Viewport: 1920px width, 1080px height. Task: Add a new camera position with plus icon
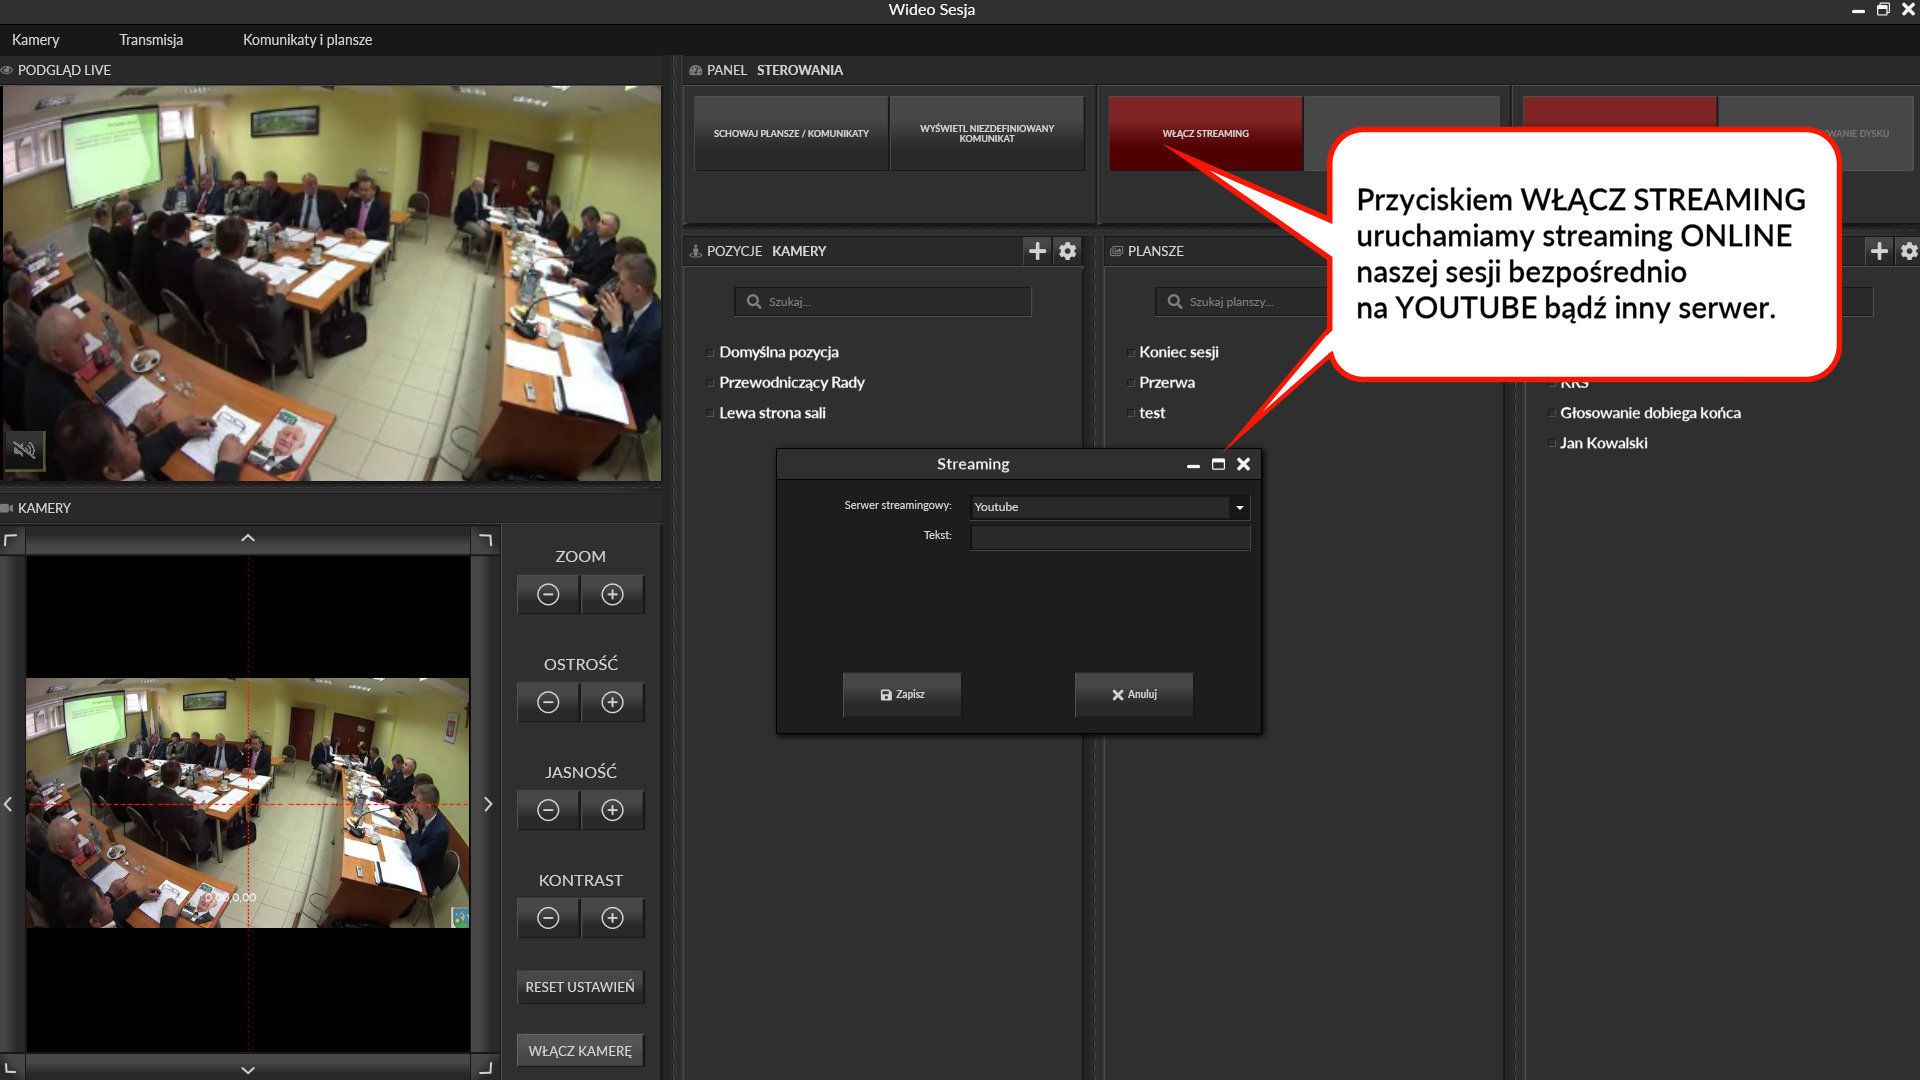[x=1037, y=251]
